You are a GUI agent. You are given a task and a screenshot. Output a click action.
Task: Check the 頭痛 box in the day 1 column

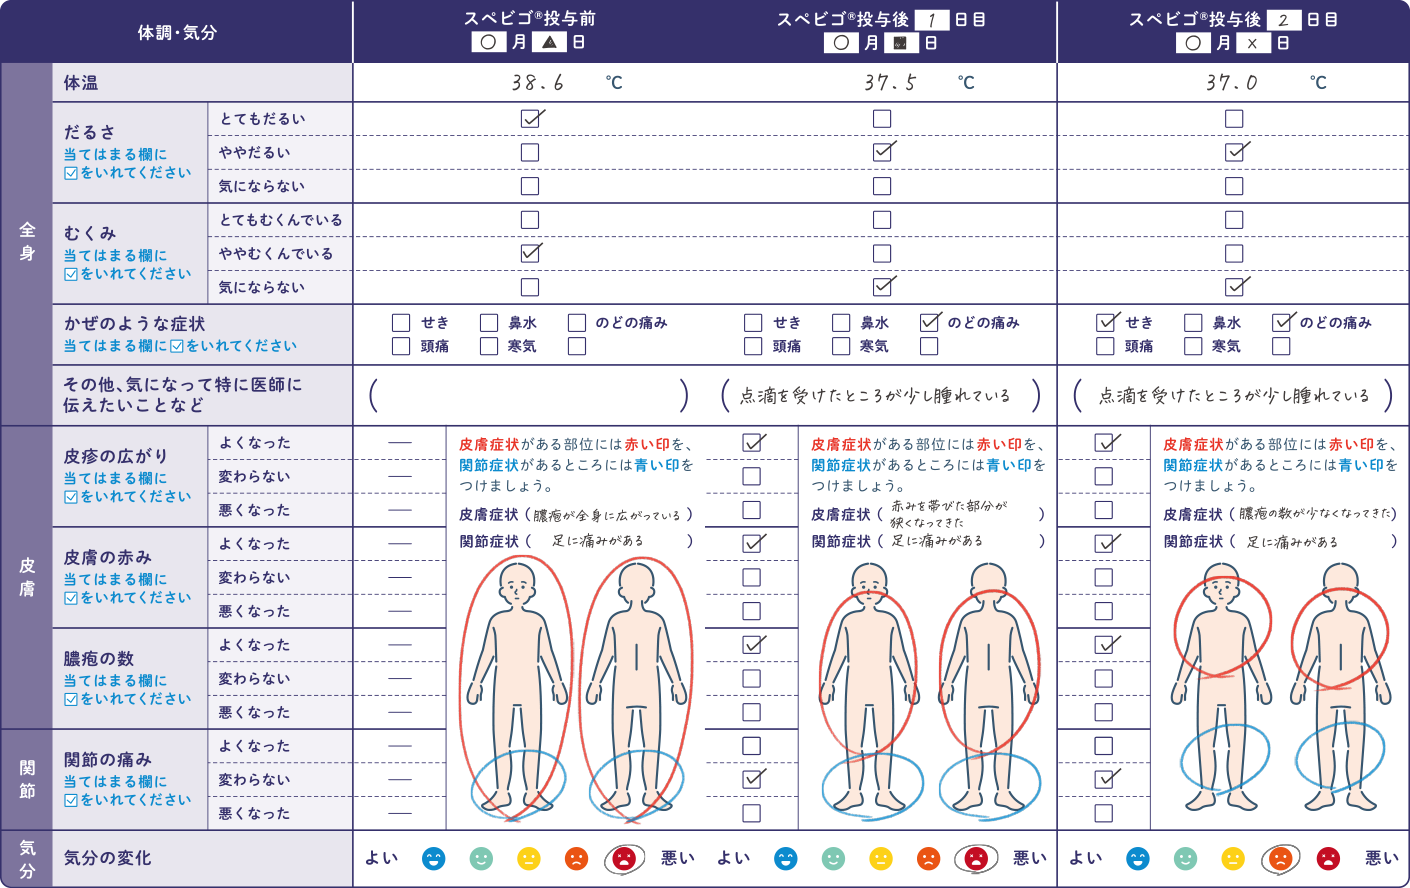click(x=753, y=346)
